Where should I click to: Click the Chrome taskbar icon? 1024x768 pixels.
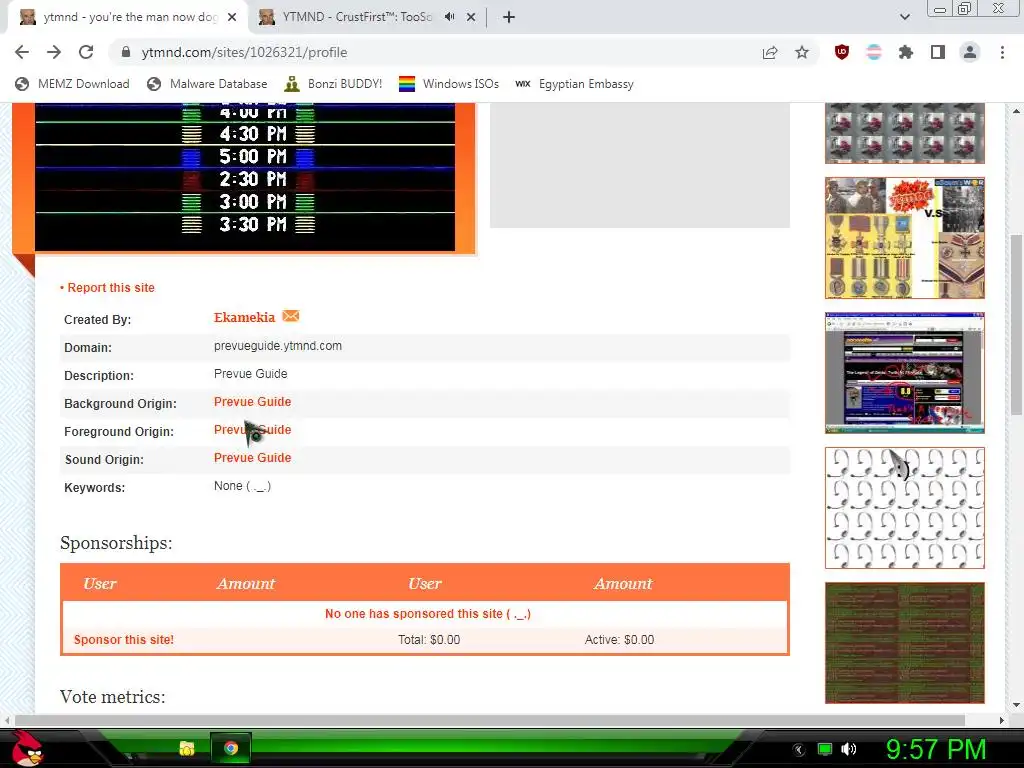pyautogui.click(x=231, y=748)
